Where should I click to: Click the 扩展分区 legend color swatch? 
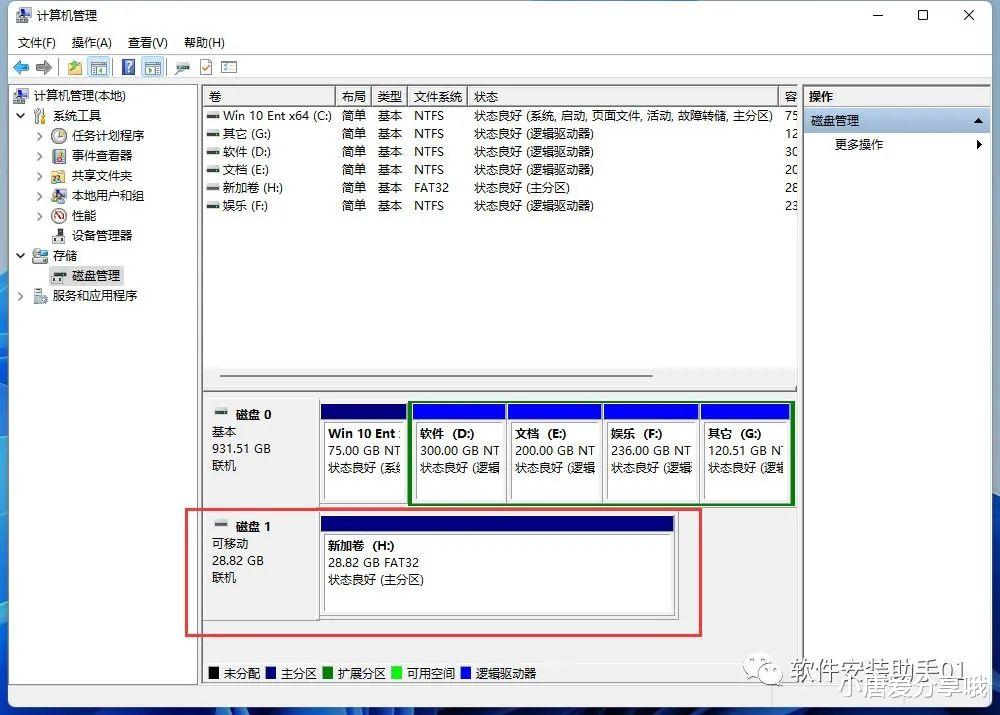(x=328, y=673)
